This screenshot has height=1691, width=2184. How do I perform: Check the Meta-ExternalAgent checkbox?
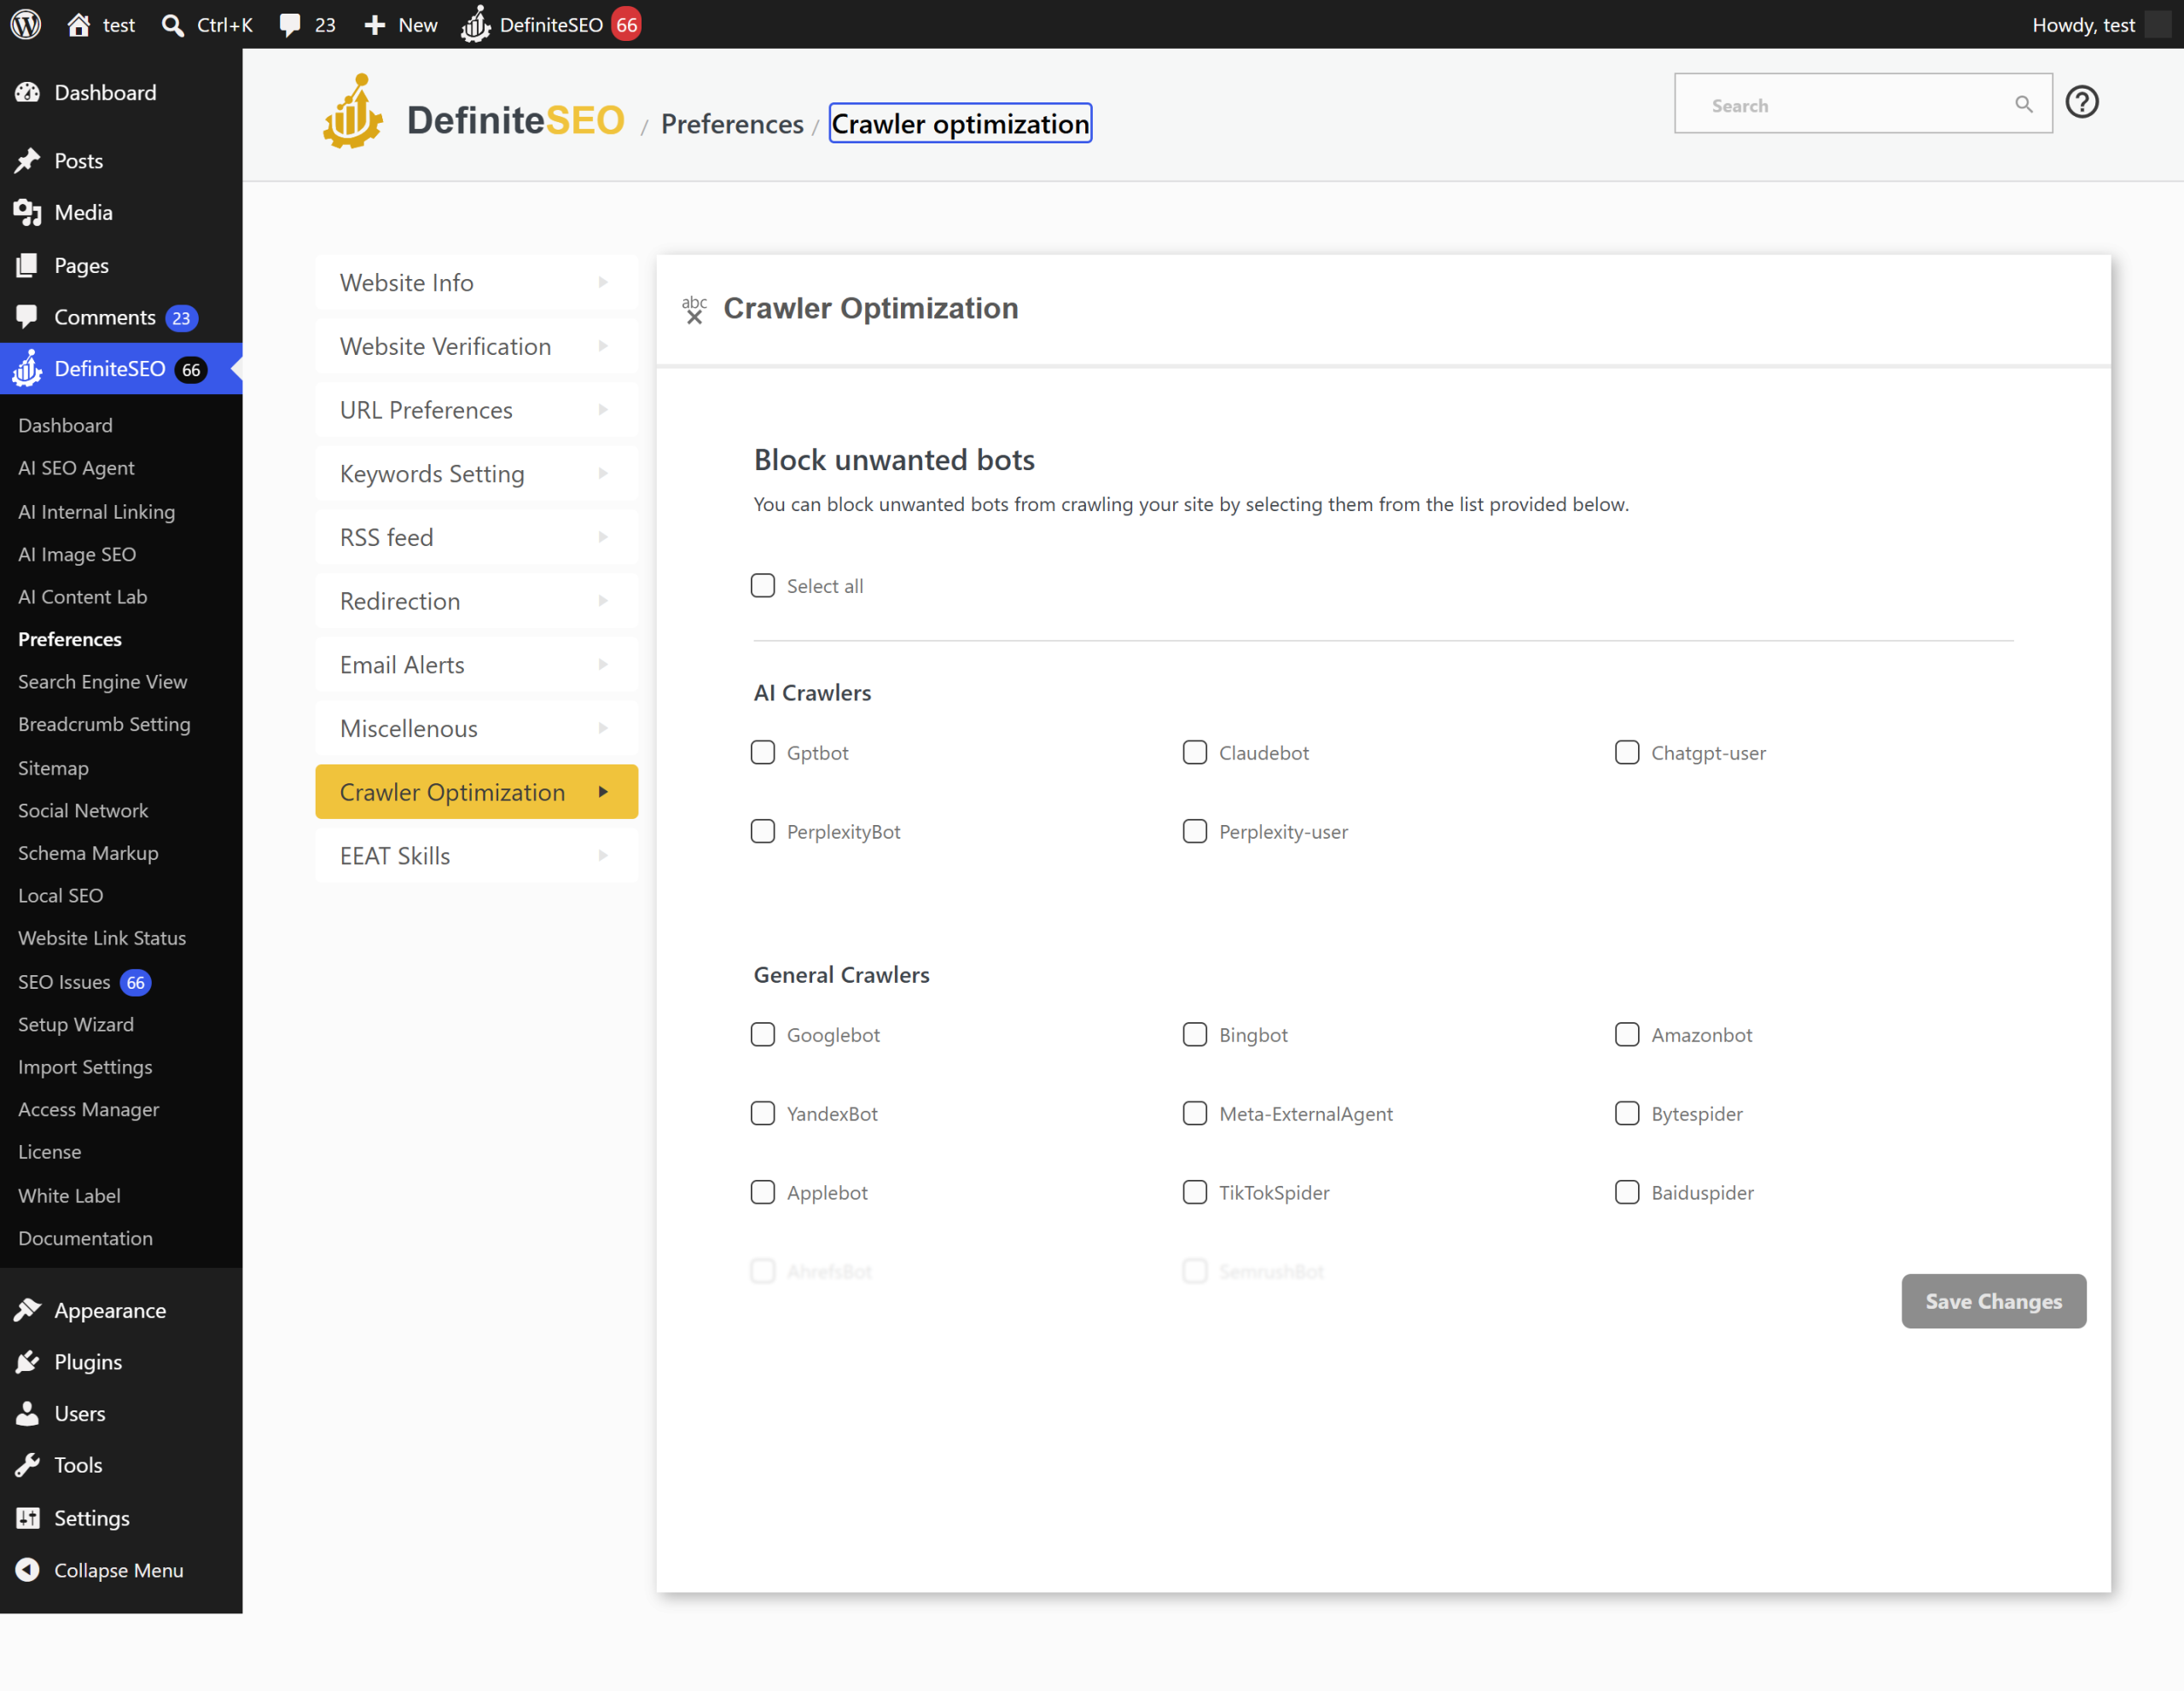[x=1195, y=1113]
